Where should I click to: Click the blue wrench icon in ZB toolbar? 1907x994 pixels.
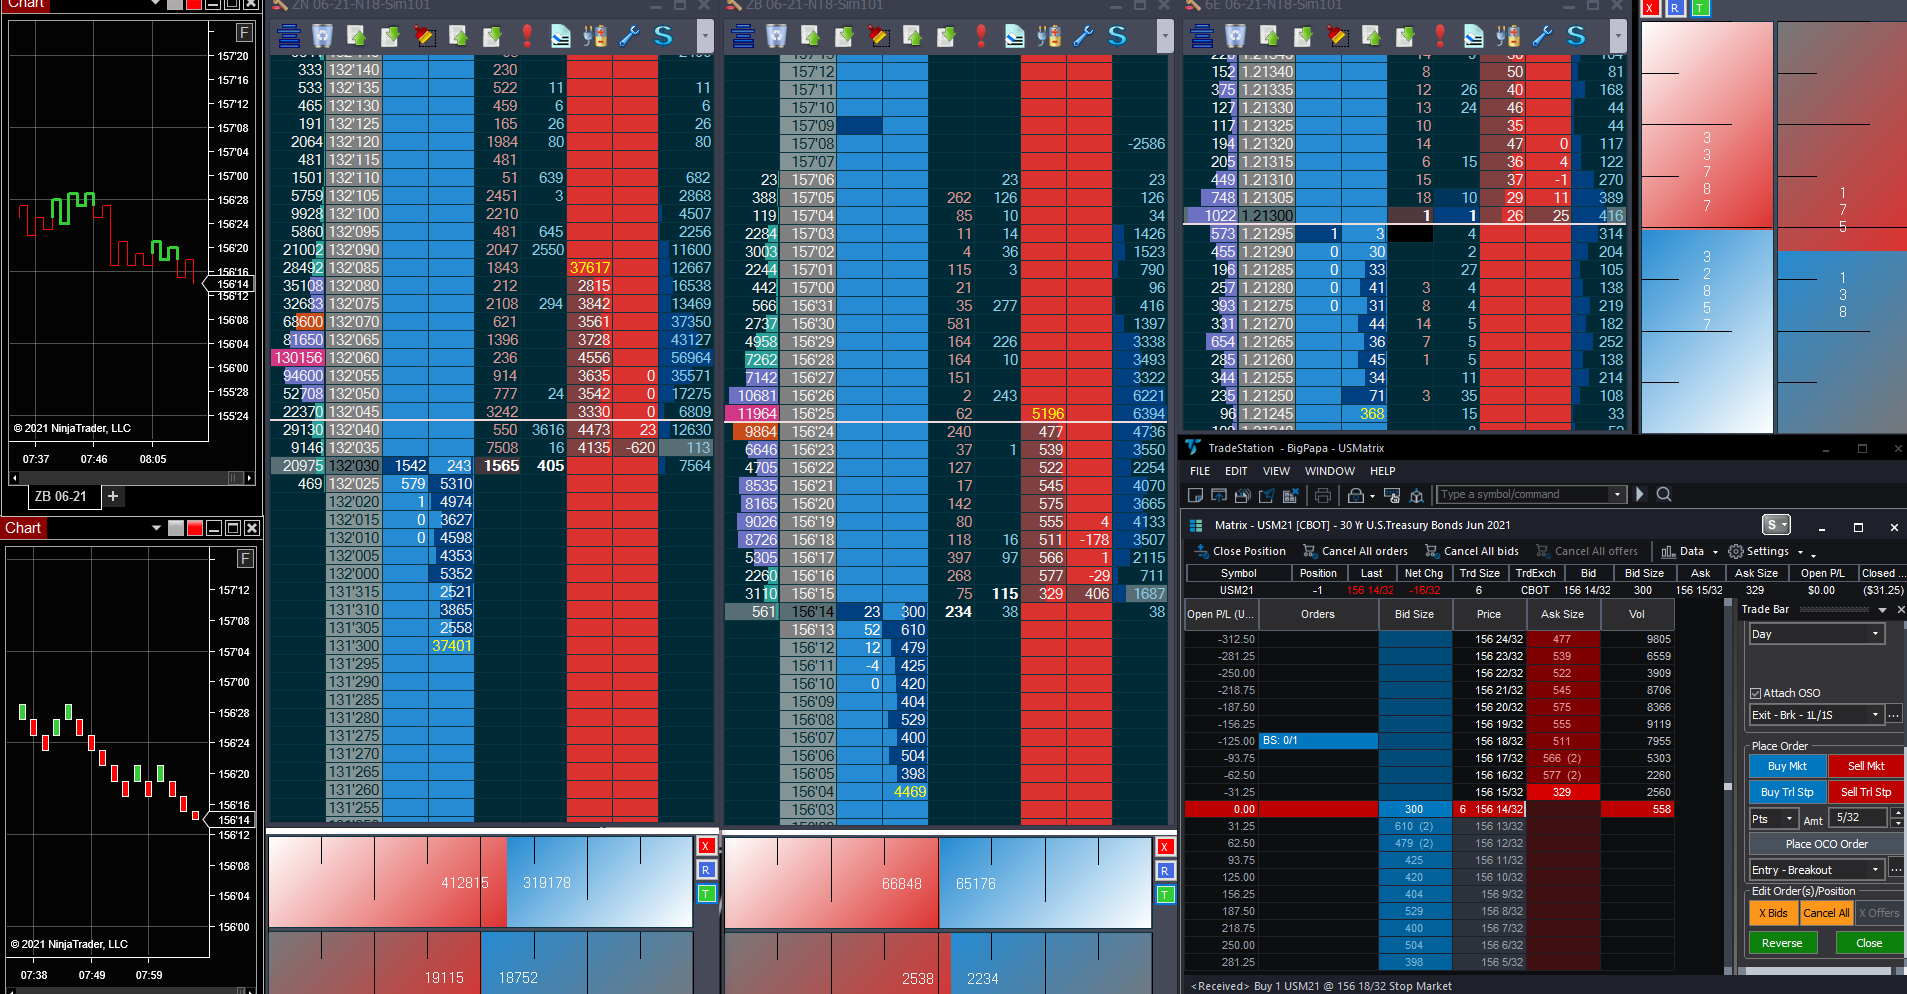[1083, 37]
